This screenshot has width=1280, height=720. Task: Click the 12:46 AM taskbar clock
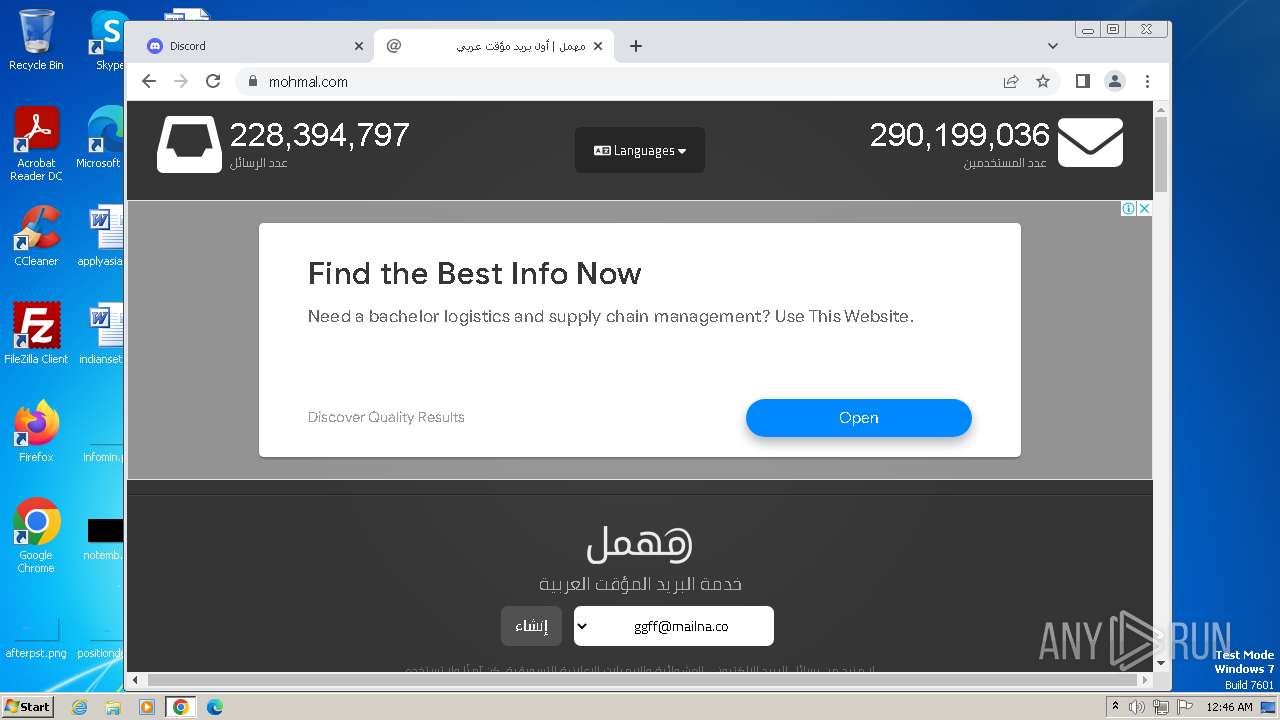1229,707
